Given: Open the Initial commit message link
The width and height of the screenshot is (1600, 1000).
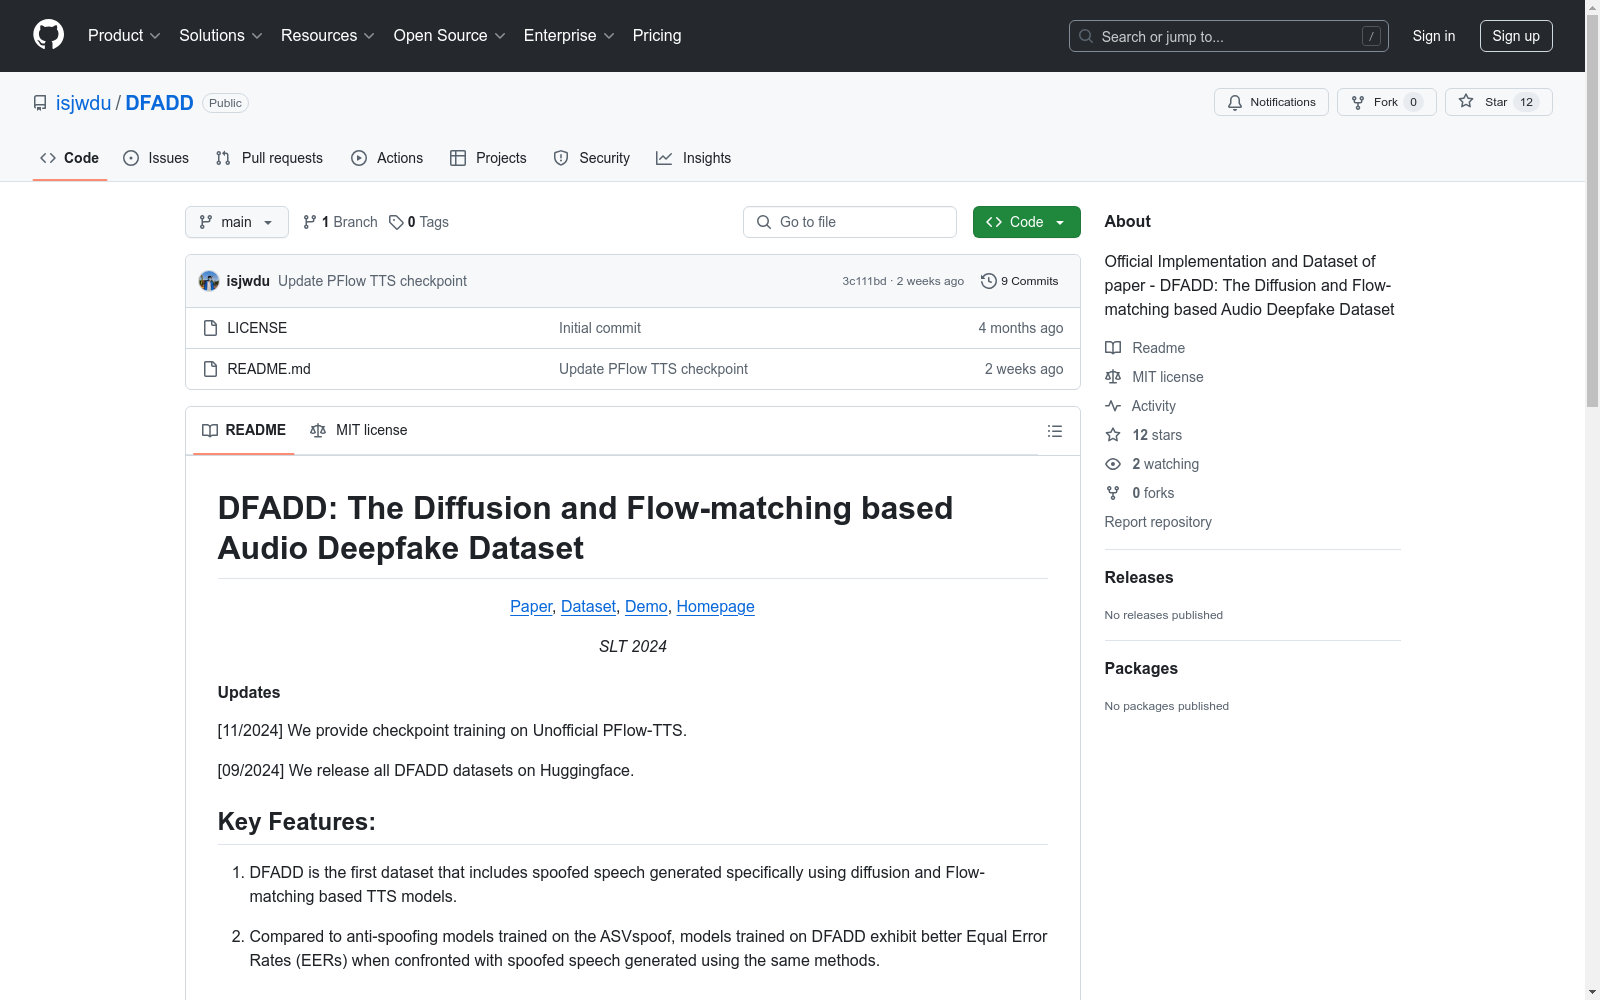Looking at the screenshot, I should click(x=600, y=328).
